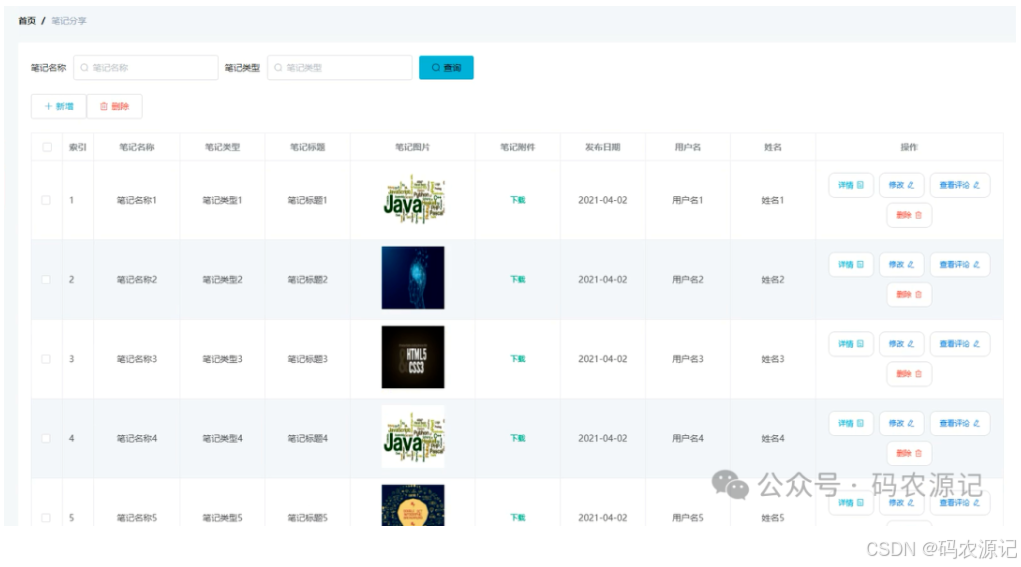
Task: Open the blue AI head image in row 2
Action: coord(413,277)
